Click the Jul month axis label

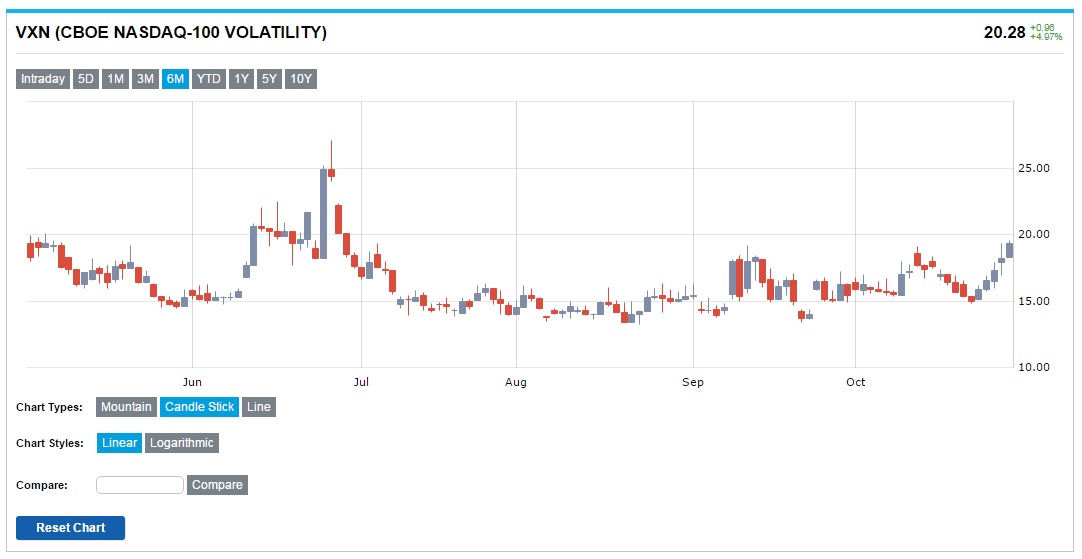(361, 382)
